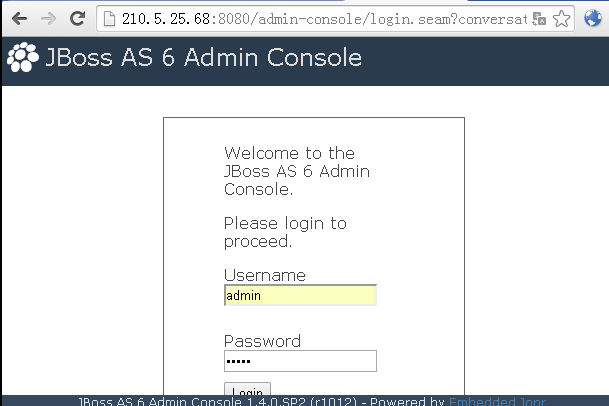Image resolution: width=609 pixels, height=406 pixels.
Task: Bookmark this page with the star
Action: pos(561,19)
